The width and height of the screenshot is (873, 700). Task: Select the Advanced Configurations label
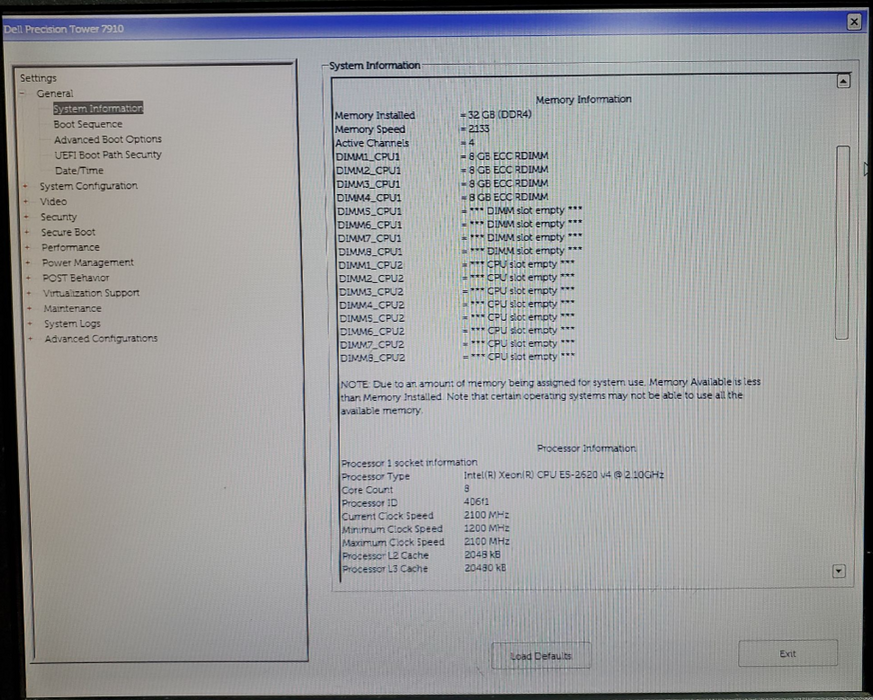click(101, 339)
